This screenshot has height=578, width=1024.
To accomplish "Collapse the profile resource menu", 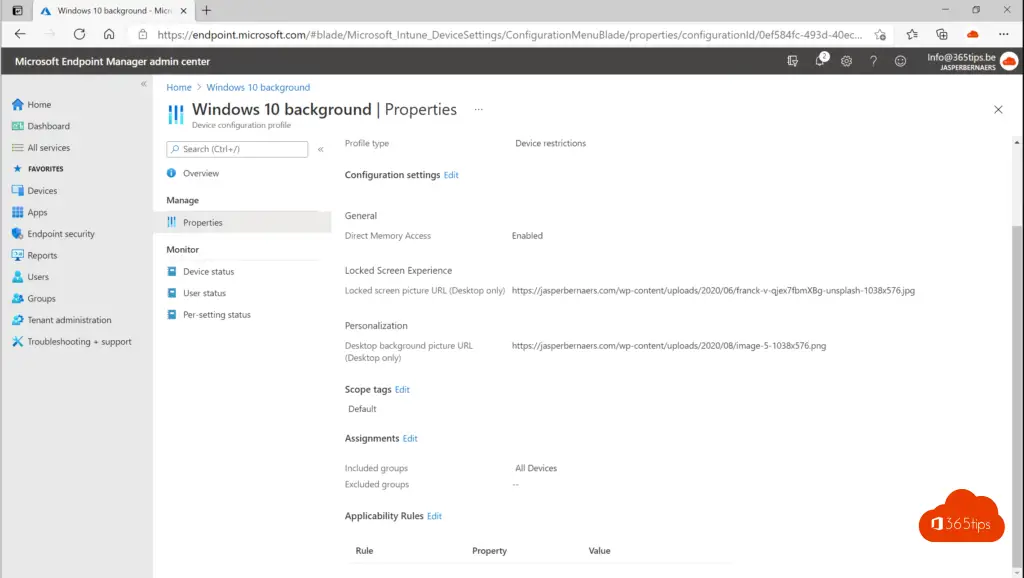I will (x=321, y=149).
